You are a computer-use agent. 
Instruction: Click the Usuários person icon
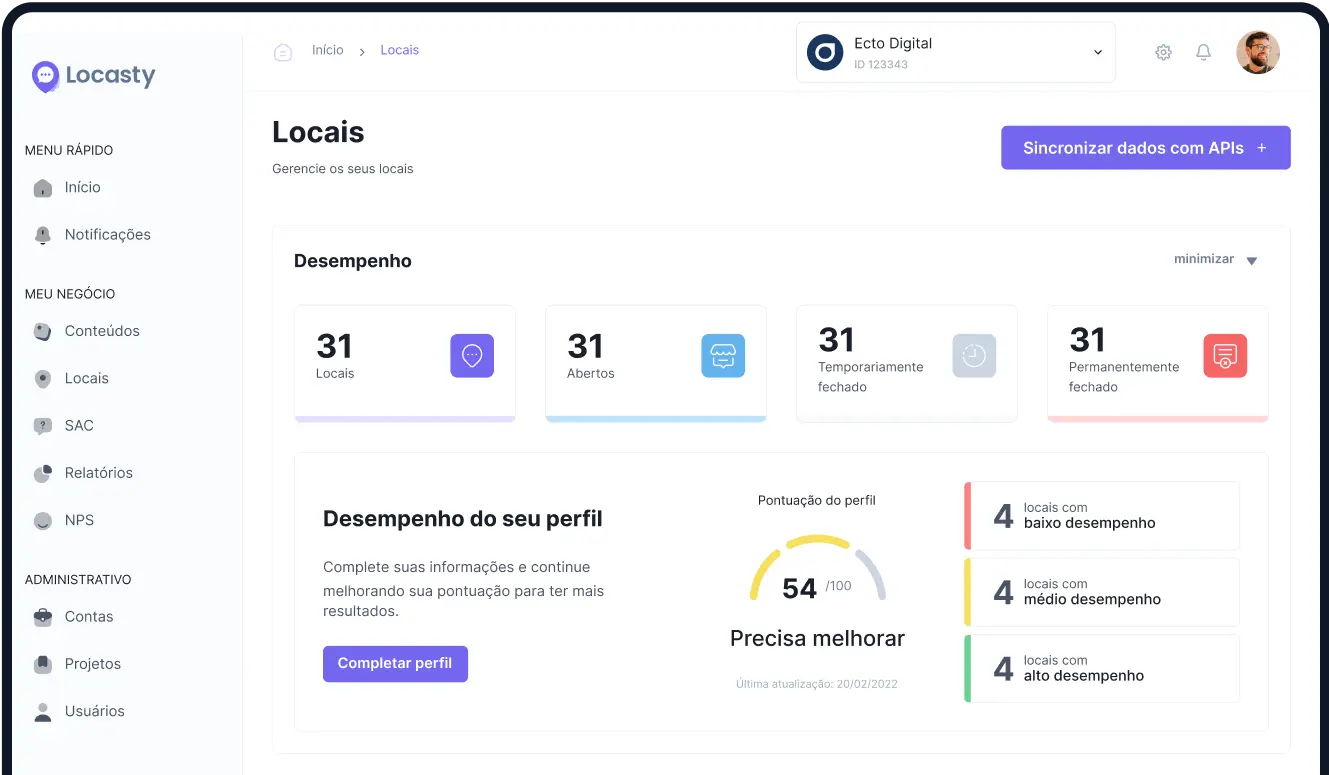click(42, 712)
